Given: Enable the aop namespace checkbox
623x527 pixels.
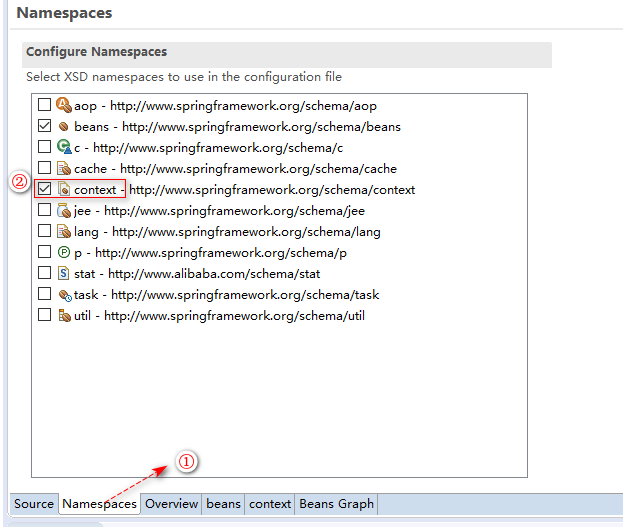Looking at the screenshot, I should [x=44, y=105].
